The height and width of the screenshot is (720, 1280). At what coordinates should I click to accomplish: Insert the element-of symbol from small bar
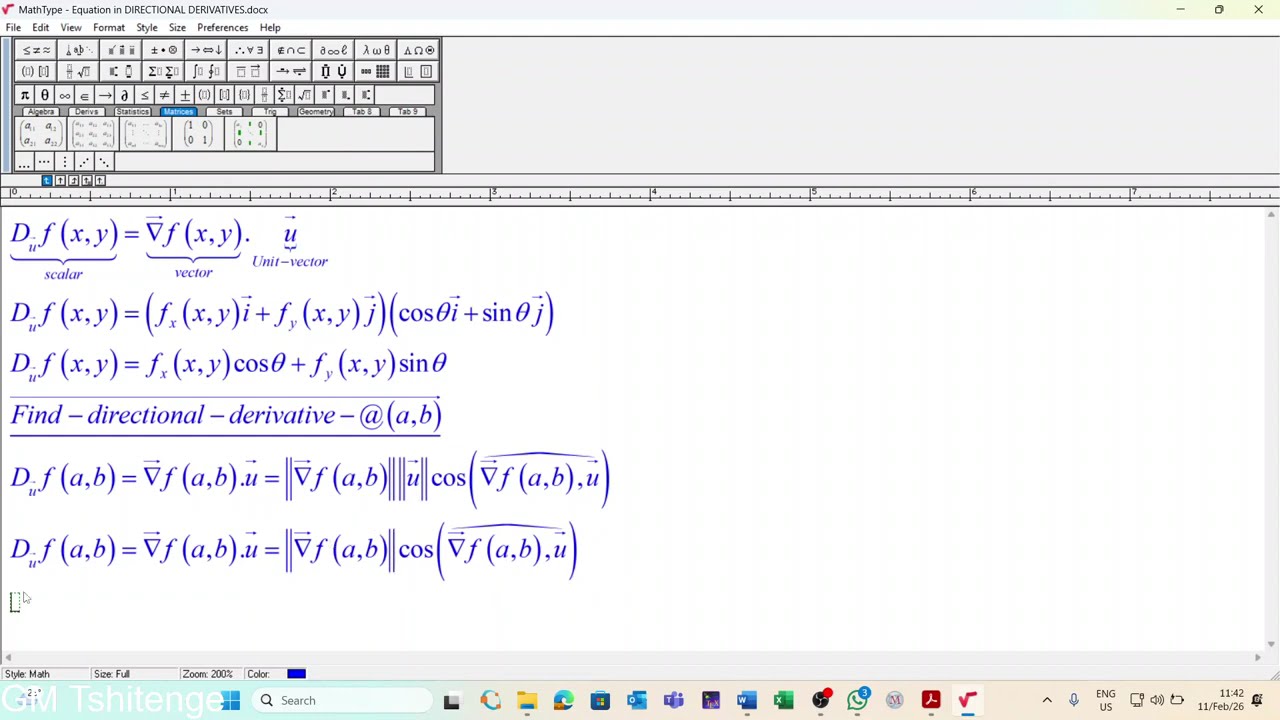click(84, 95)
